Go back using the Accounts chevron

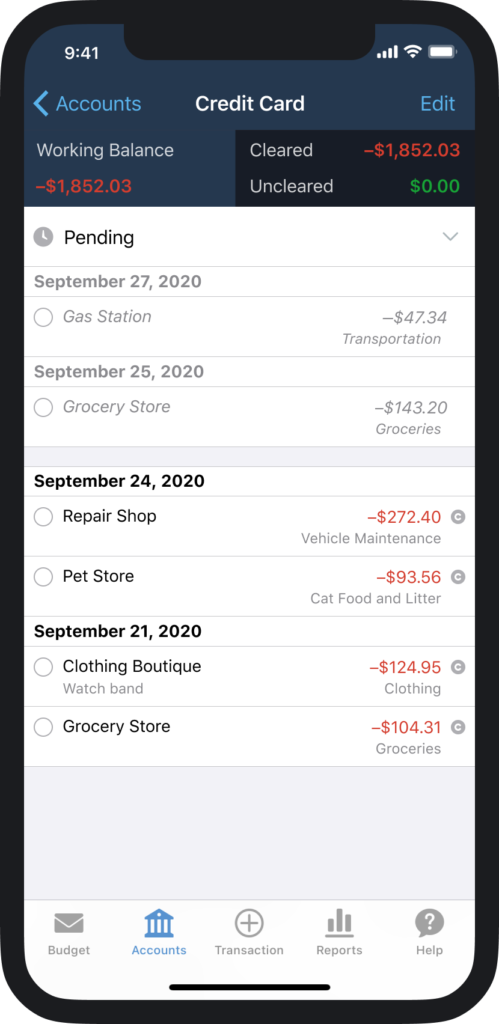(x=40, y=104)
